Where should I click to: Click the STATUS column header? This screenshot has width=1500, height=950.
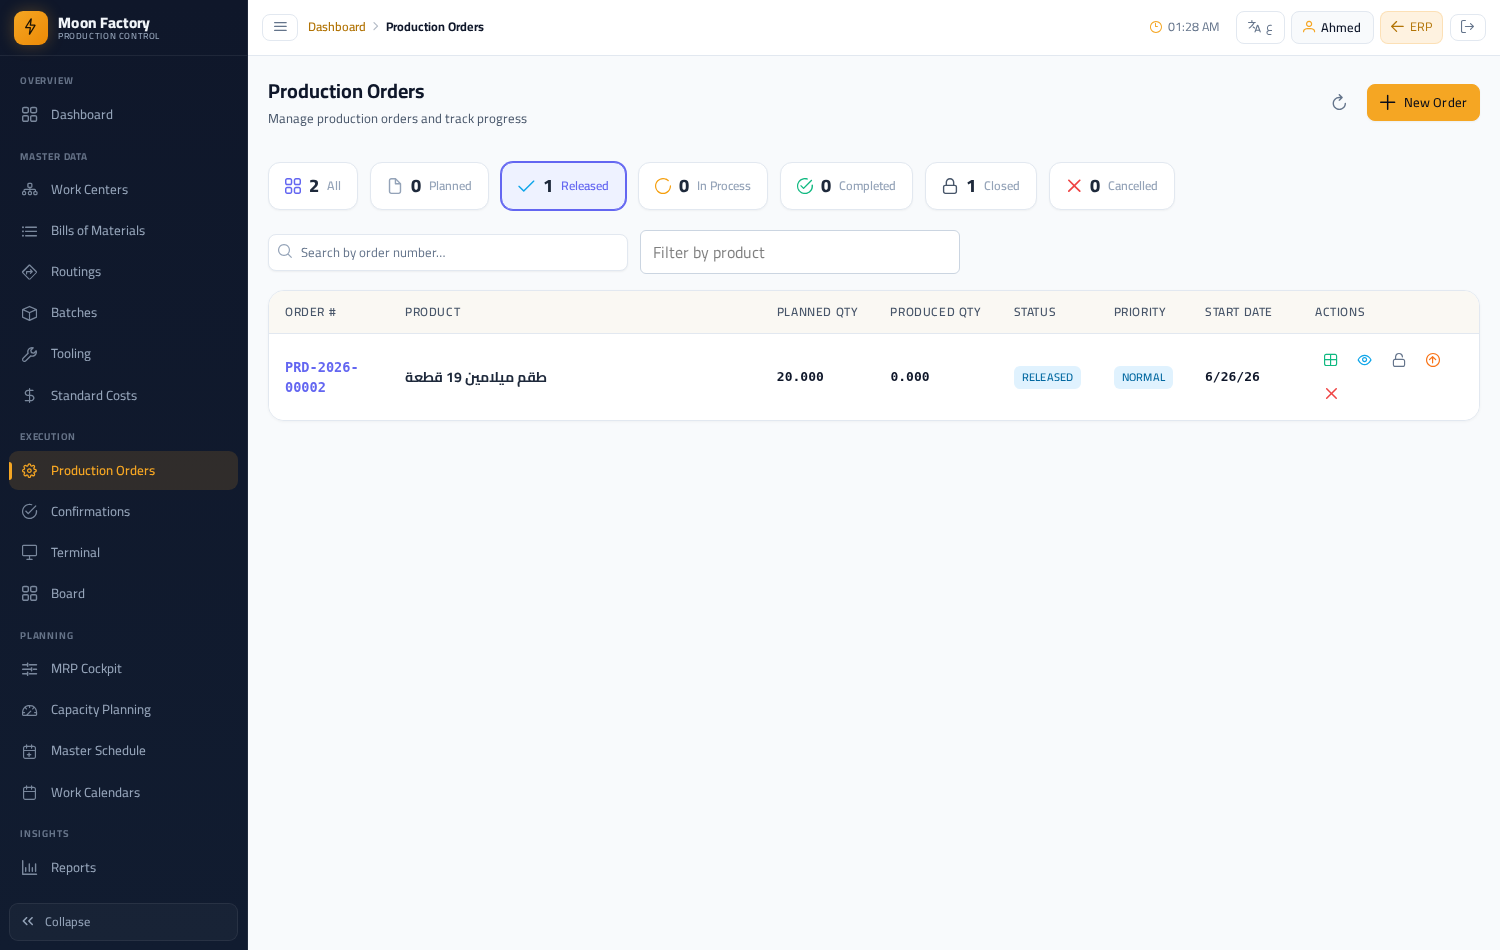pos(1035,312)
